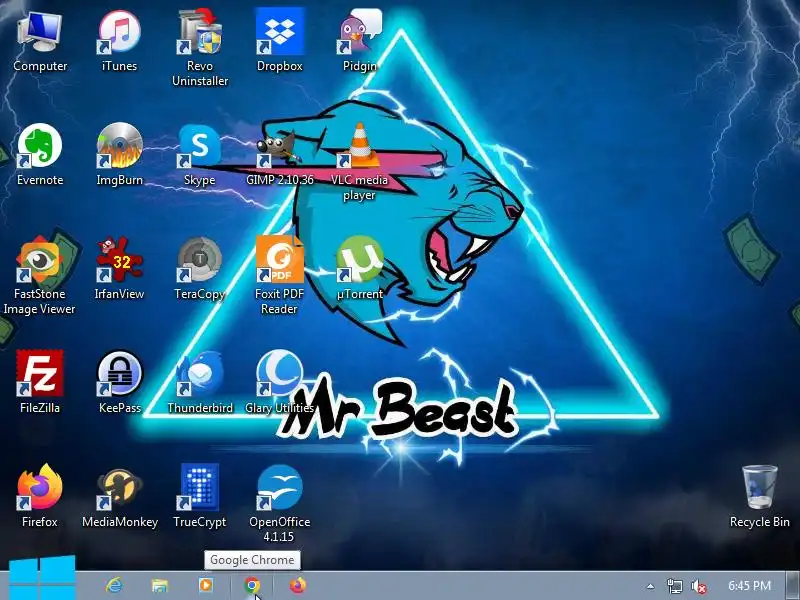Click the Revo Uninstaller icon

[x=200, y=32]
